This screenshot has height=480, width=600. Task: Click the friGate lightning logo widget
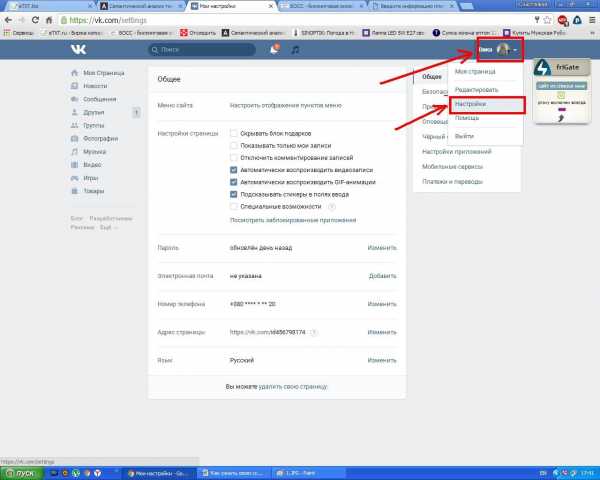coord(542,67)
